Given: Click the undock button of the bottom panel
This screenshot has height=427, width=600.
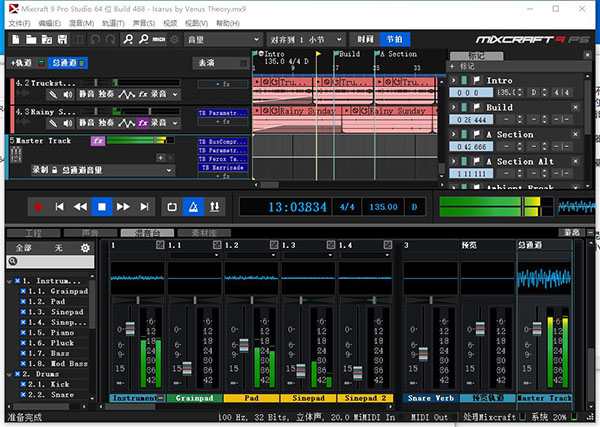Looking at the screenshot, I should (x=572, y=233).
